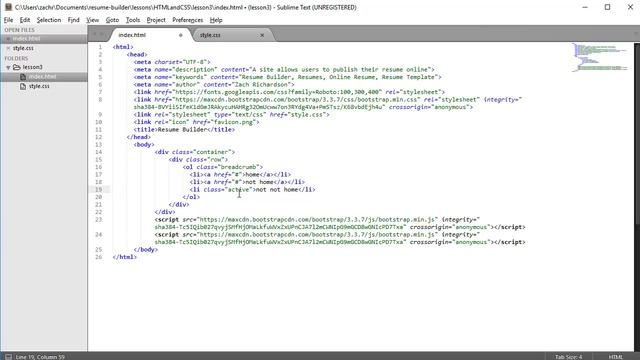
Task: Open the Selection menu
Action: pos(49,20)
